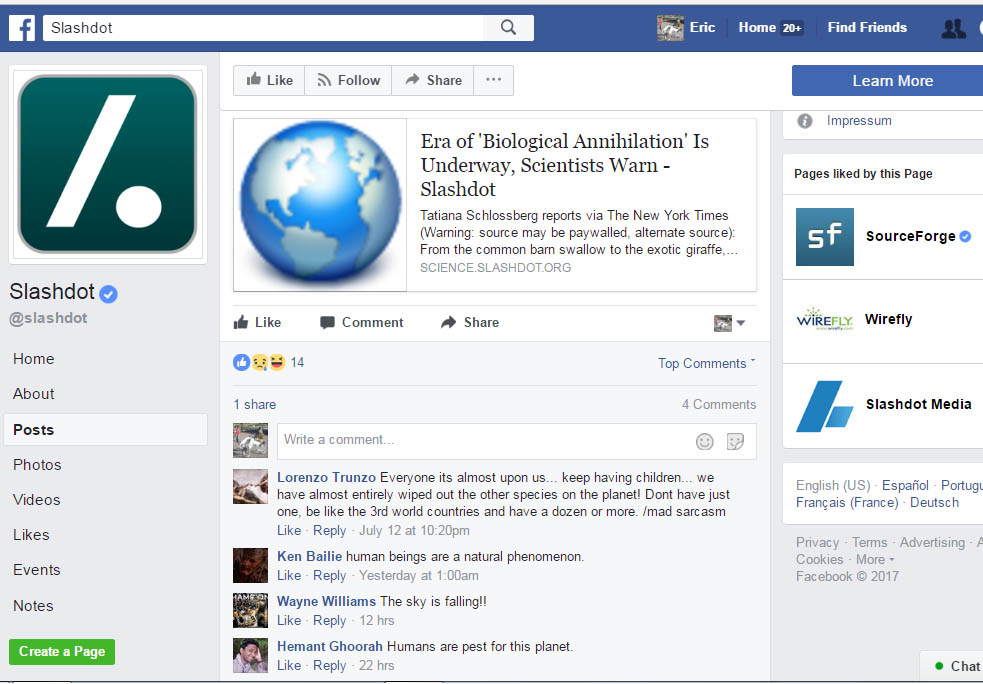Insert an emoji in the comment box
Viewport: 983px width, 684px height.
705,441
